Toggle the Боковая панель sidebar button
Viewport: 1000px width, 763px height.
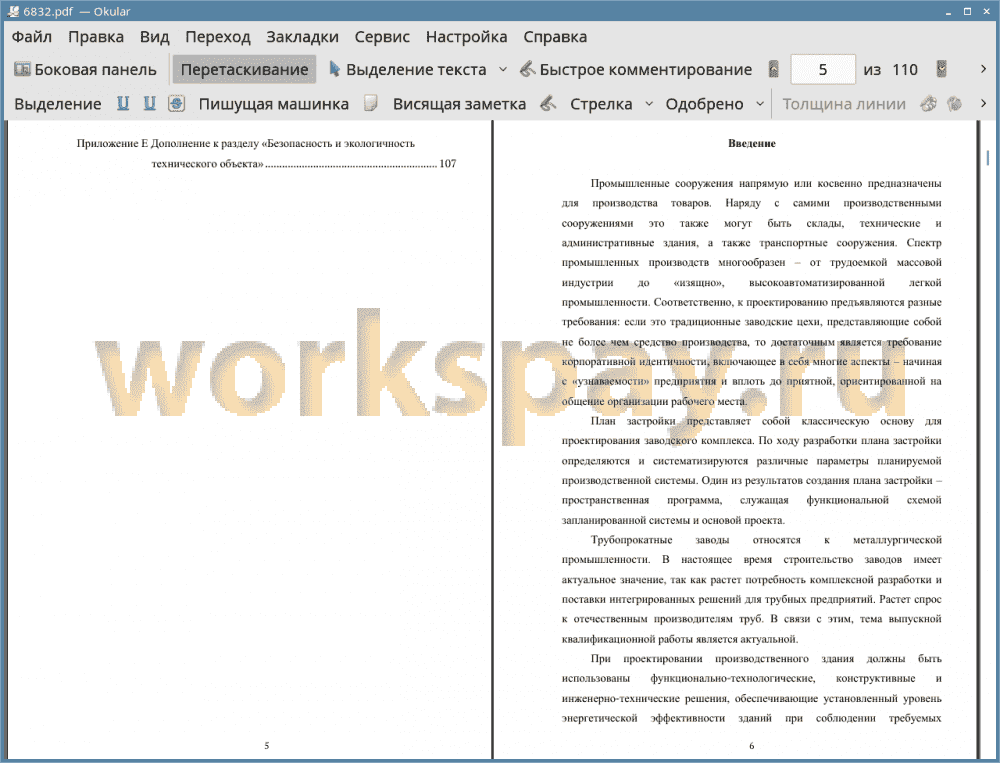[x=85, y=70]
